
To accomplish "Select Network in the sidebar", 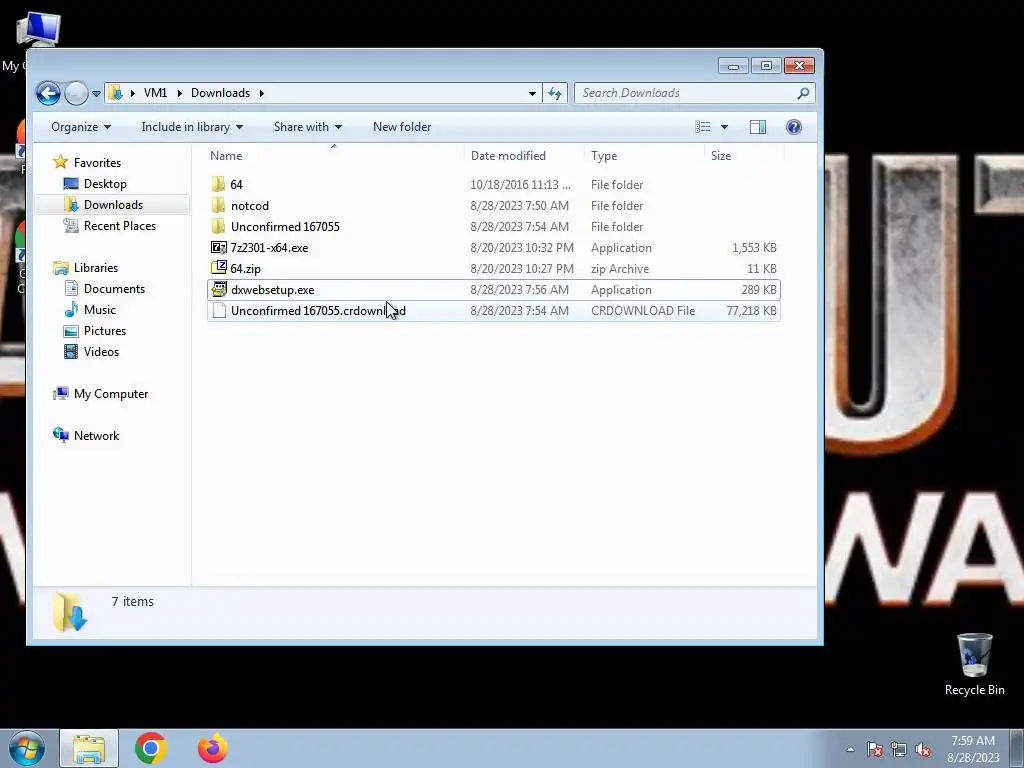I will tap(96, 436).
